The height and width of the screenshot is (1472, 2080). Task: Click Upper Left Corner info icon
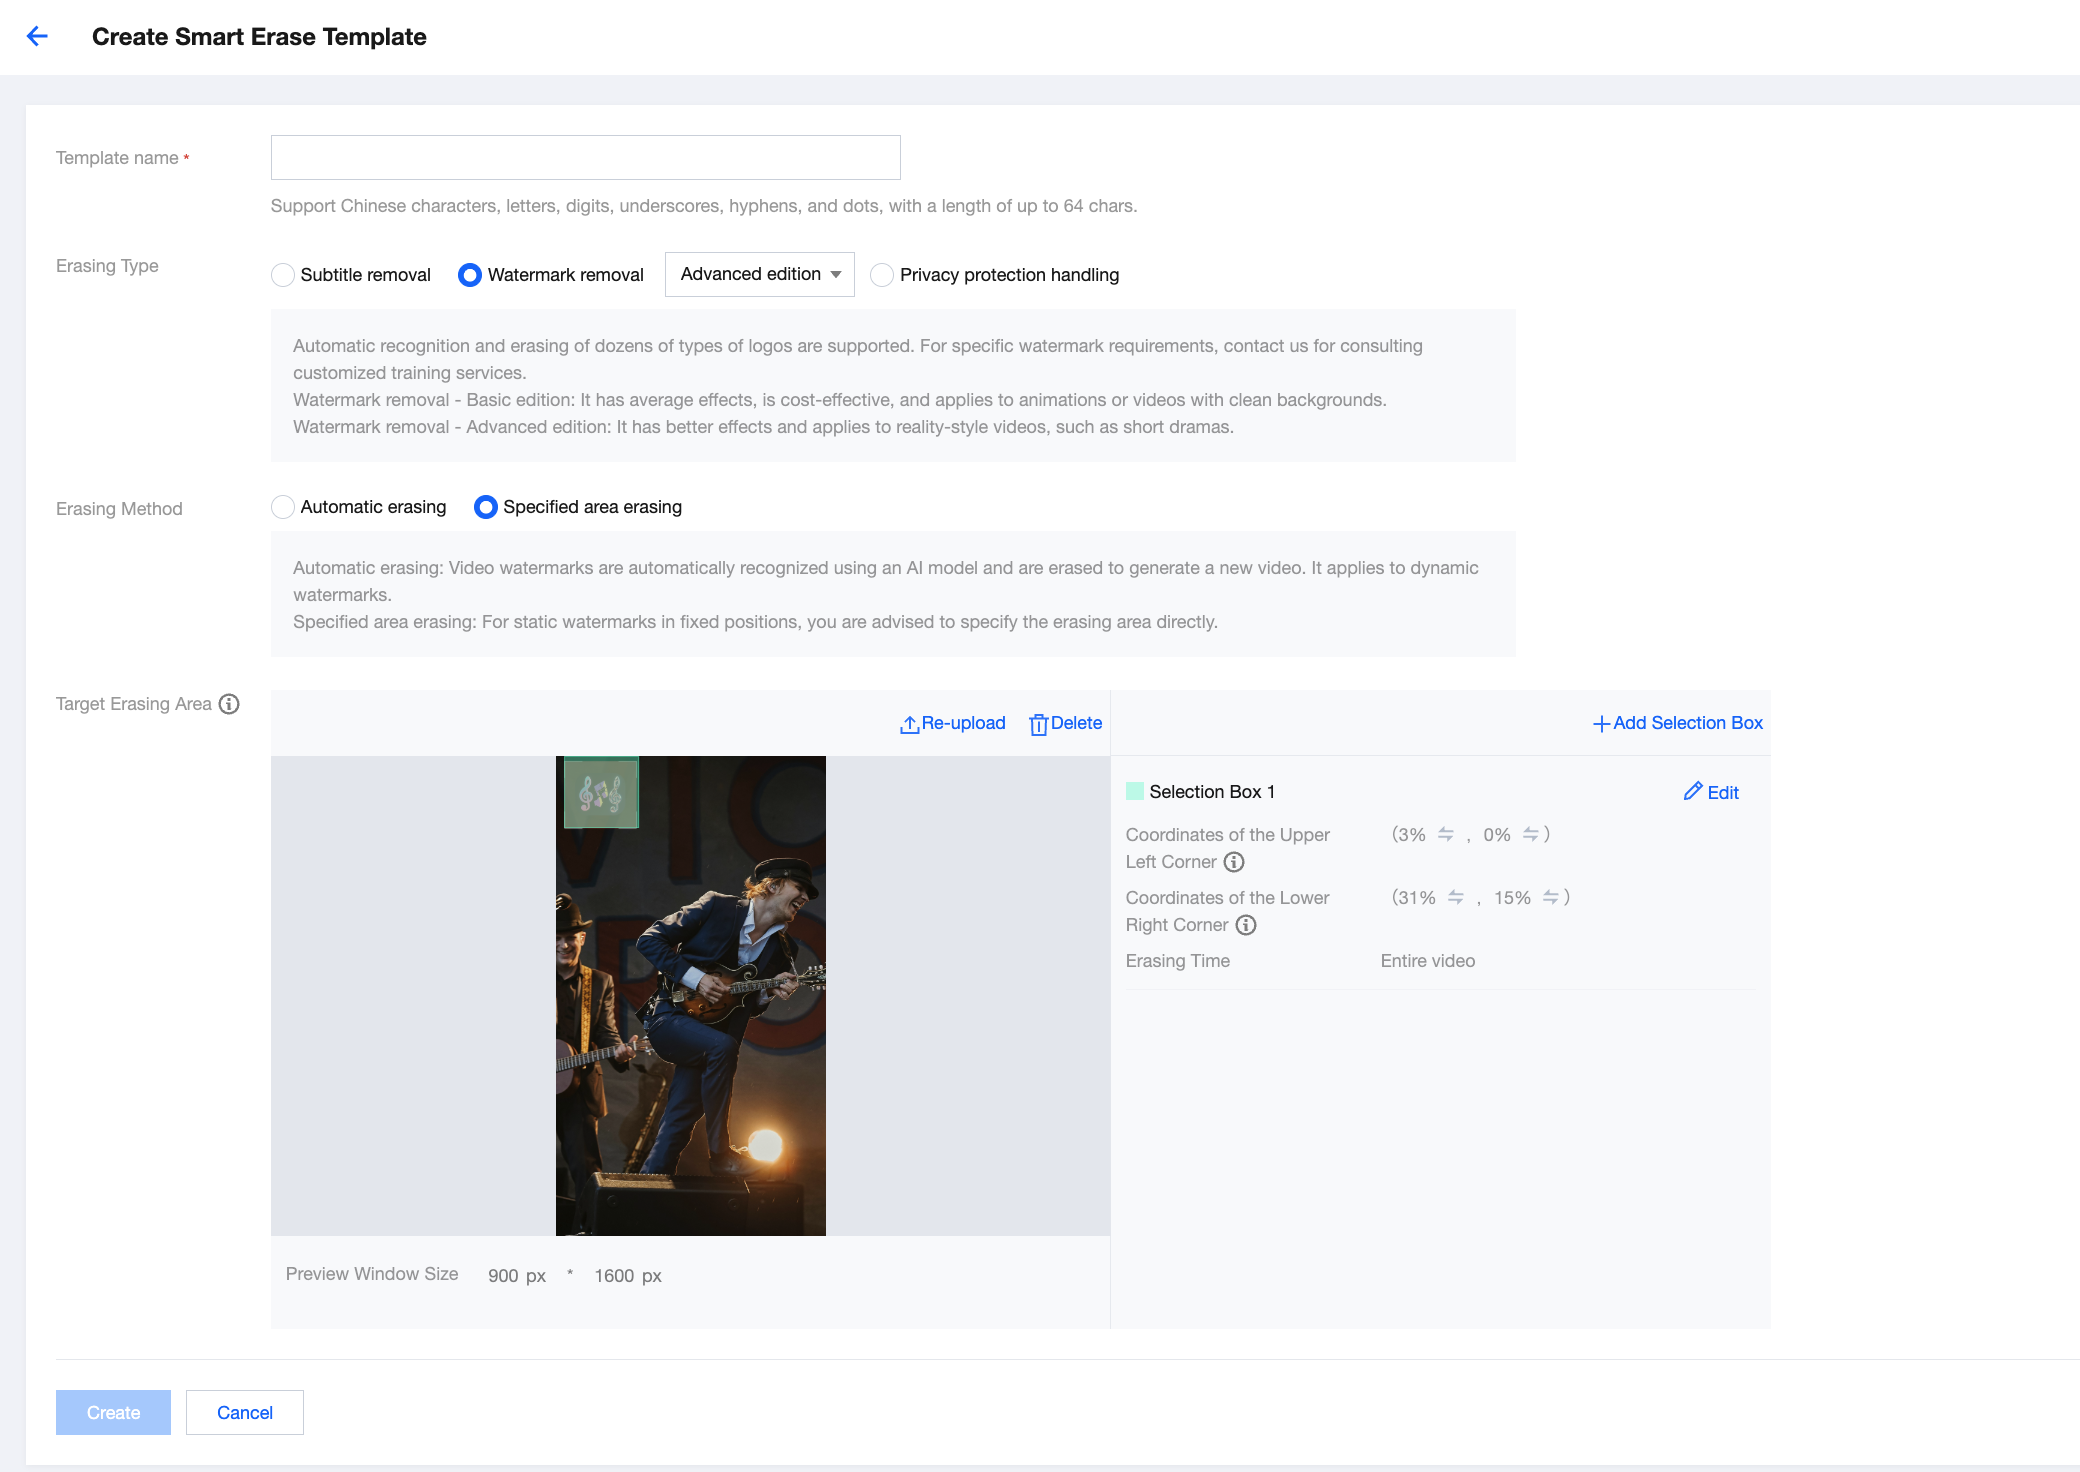pyautogui.click(x=1234, y=862)
